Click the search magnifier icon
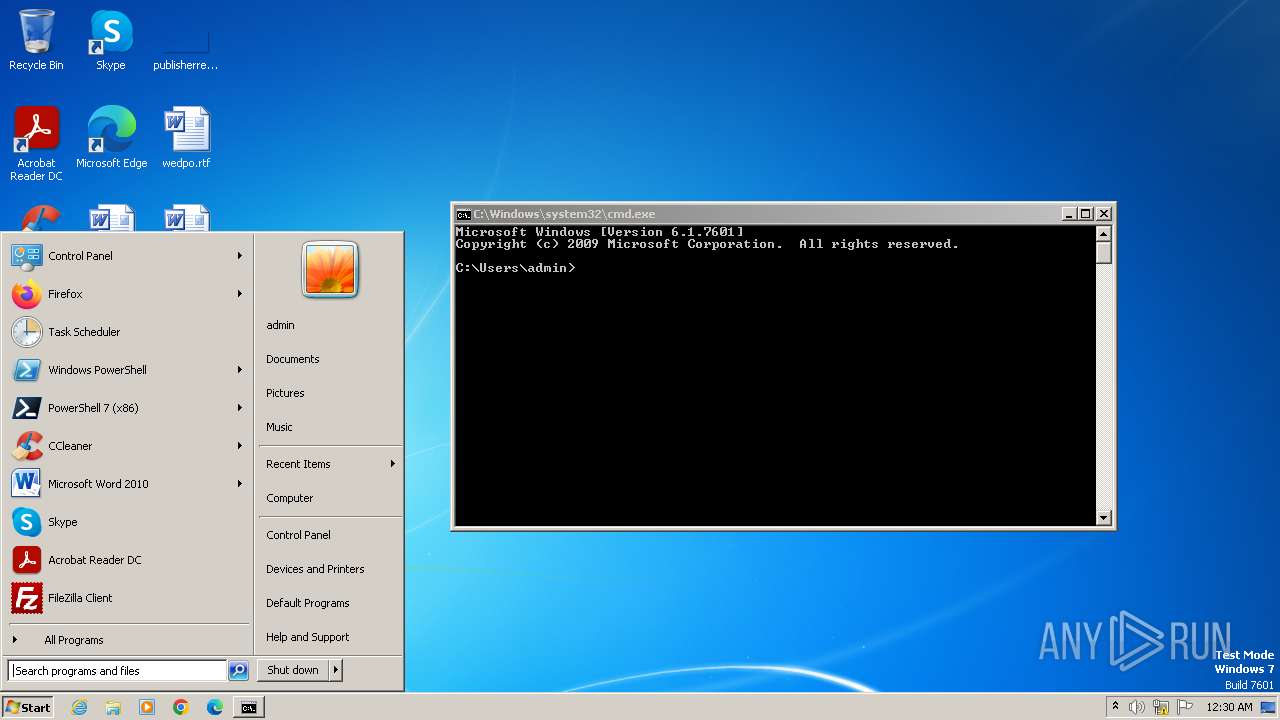This screenshot has width=1280, height=720. (x=238, y=671)
